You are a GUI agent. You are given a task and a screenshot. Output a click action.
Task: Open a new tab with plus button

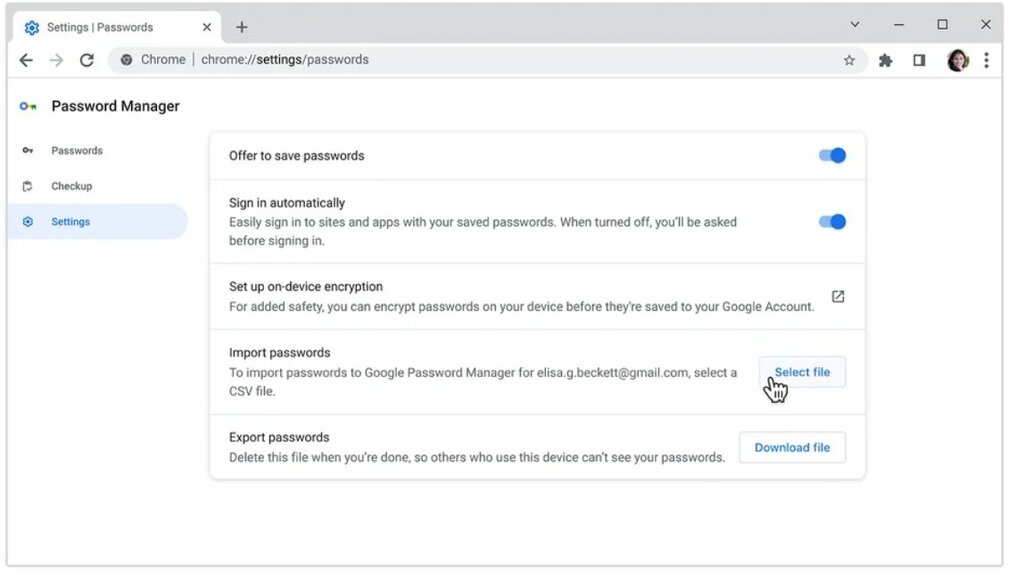point(242,27)
